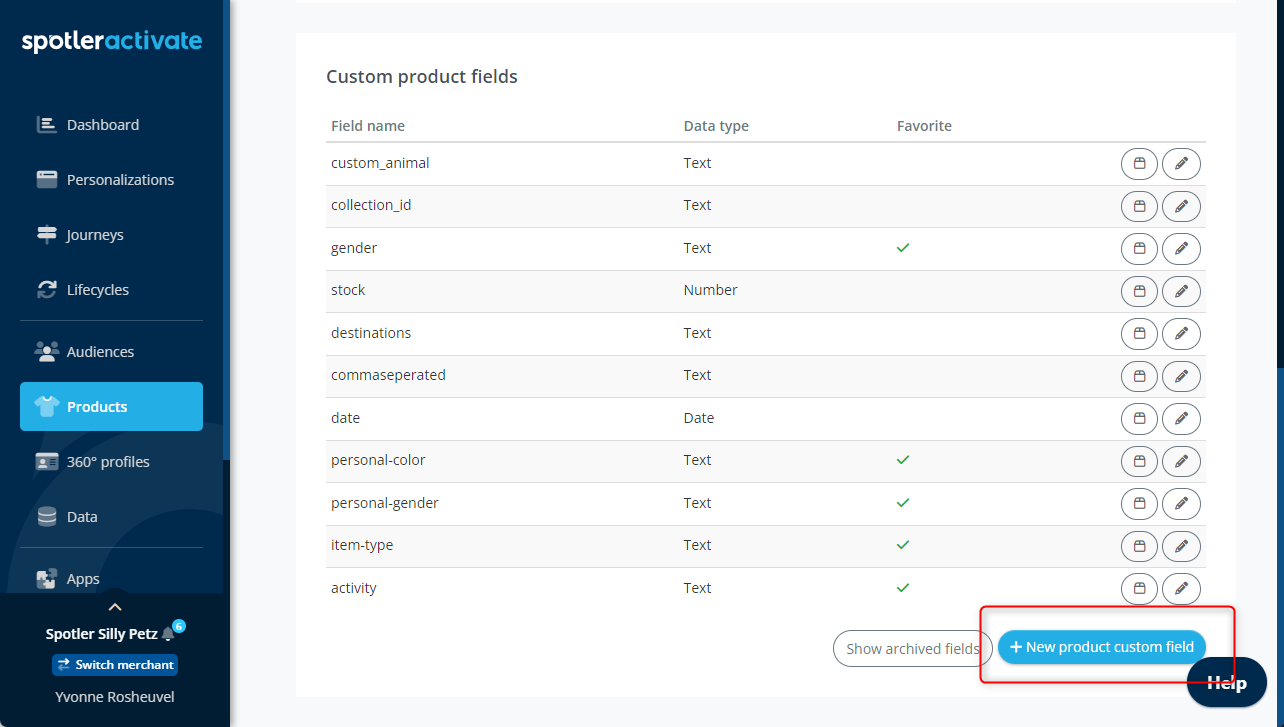Open 360° profiles

click(x=111, y=462)
